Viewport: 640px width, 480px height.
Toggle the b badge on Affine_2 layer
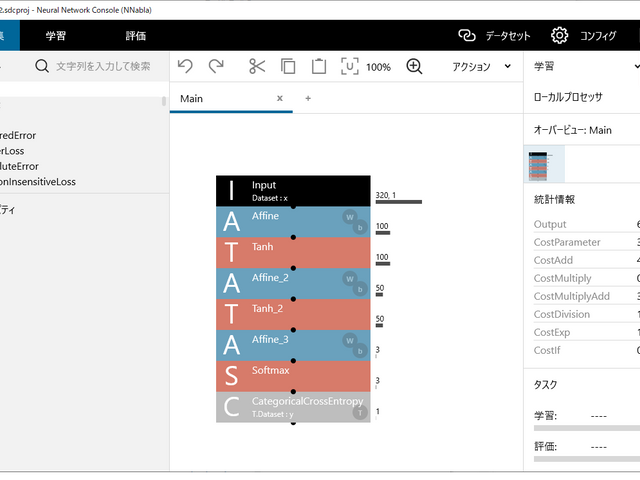tap(361, 289)
